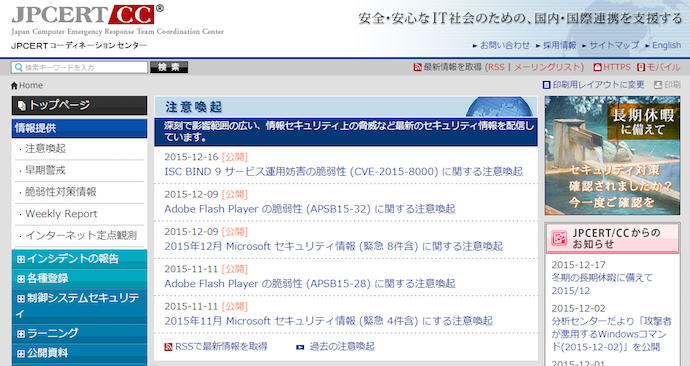Open the RSS link in header bar
690x366 pixels.
[496, 67]
